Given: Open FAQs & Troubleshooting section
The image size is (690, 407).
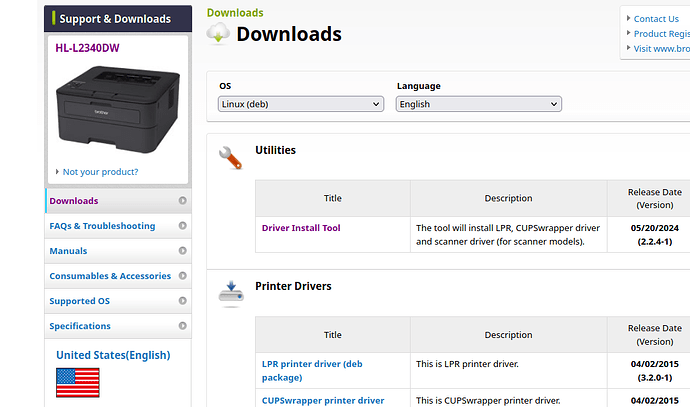Looking at the screenshot, I should click(x=118, y=226).
